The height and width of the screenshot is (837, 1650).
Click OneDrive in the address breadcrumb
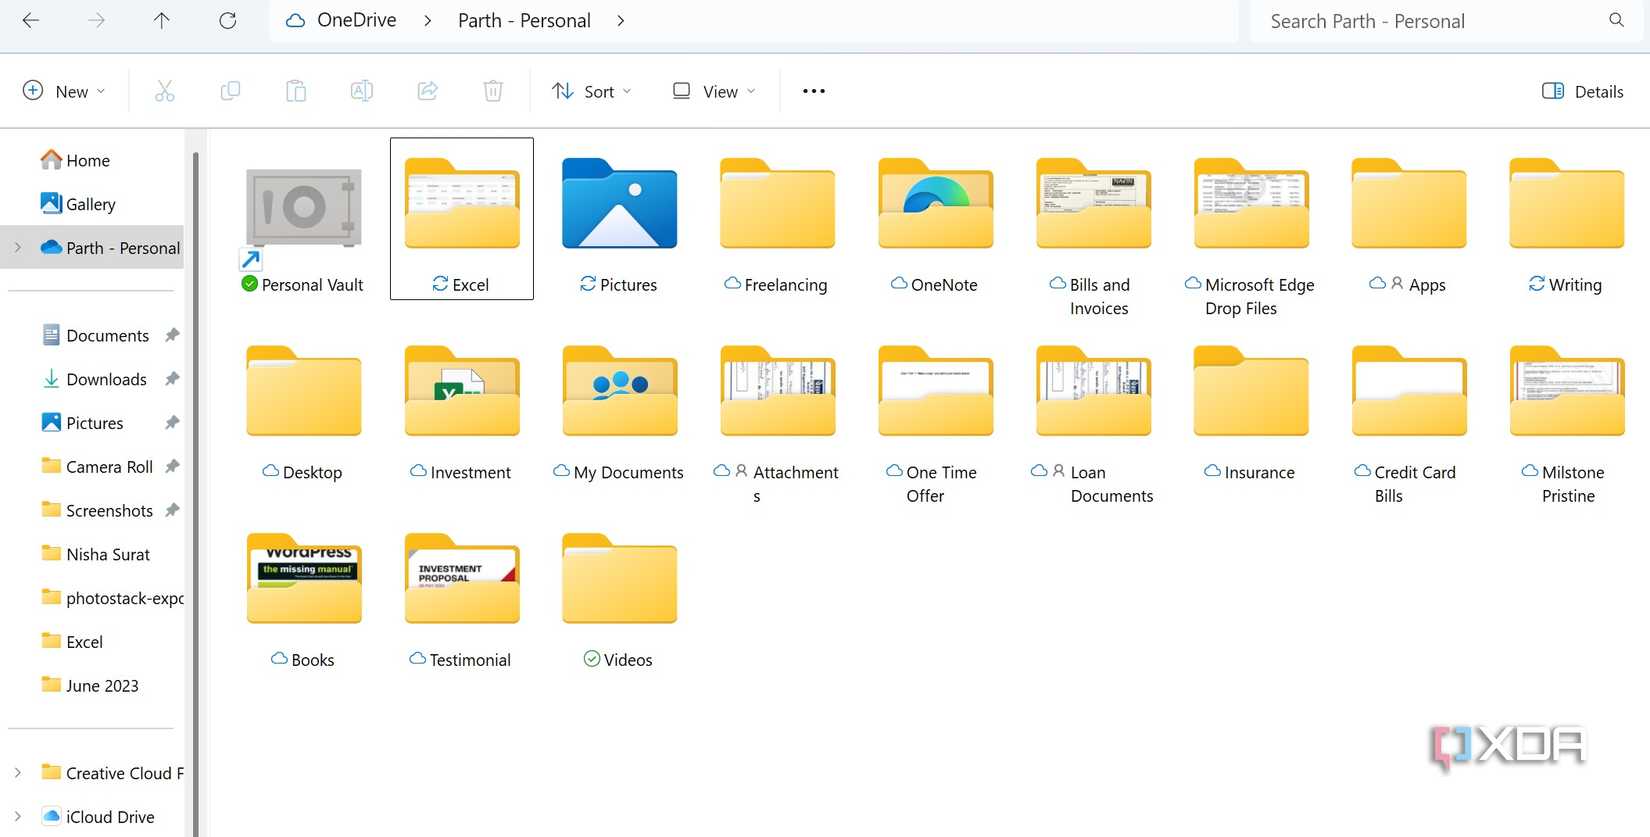(342, 21)
